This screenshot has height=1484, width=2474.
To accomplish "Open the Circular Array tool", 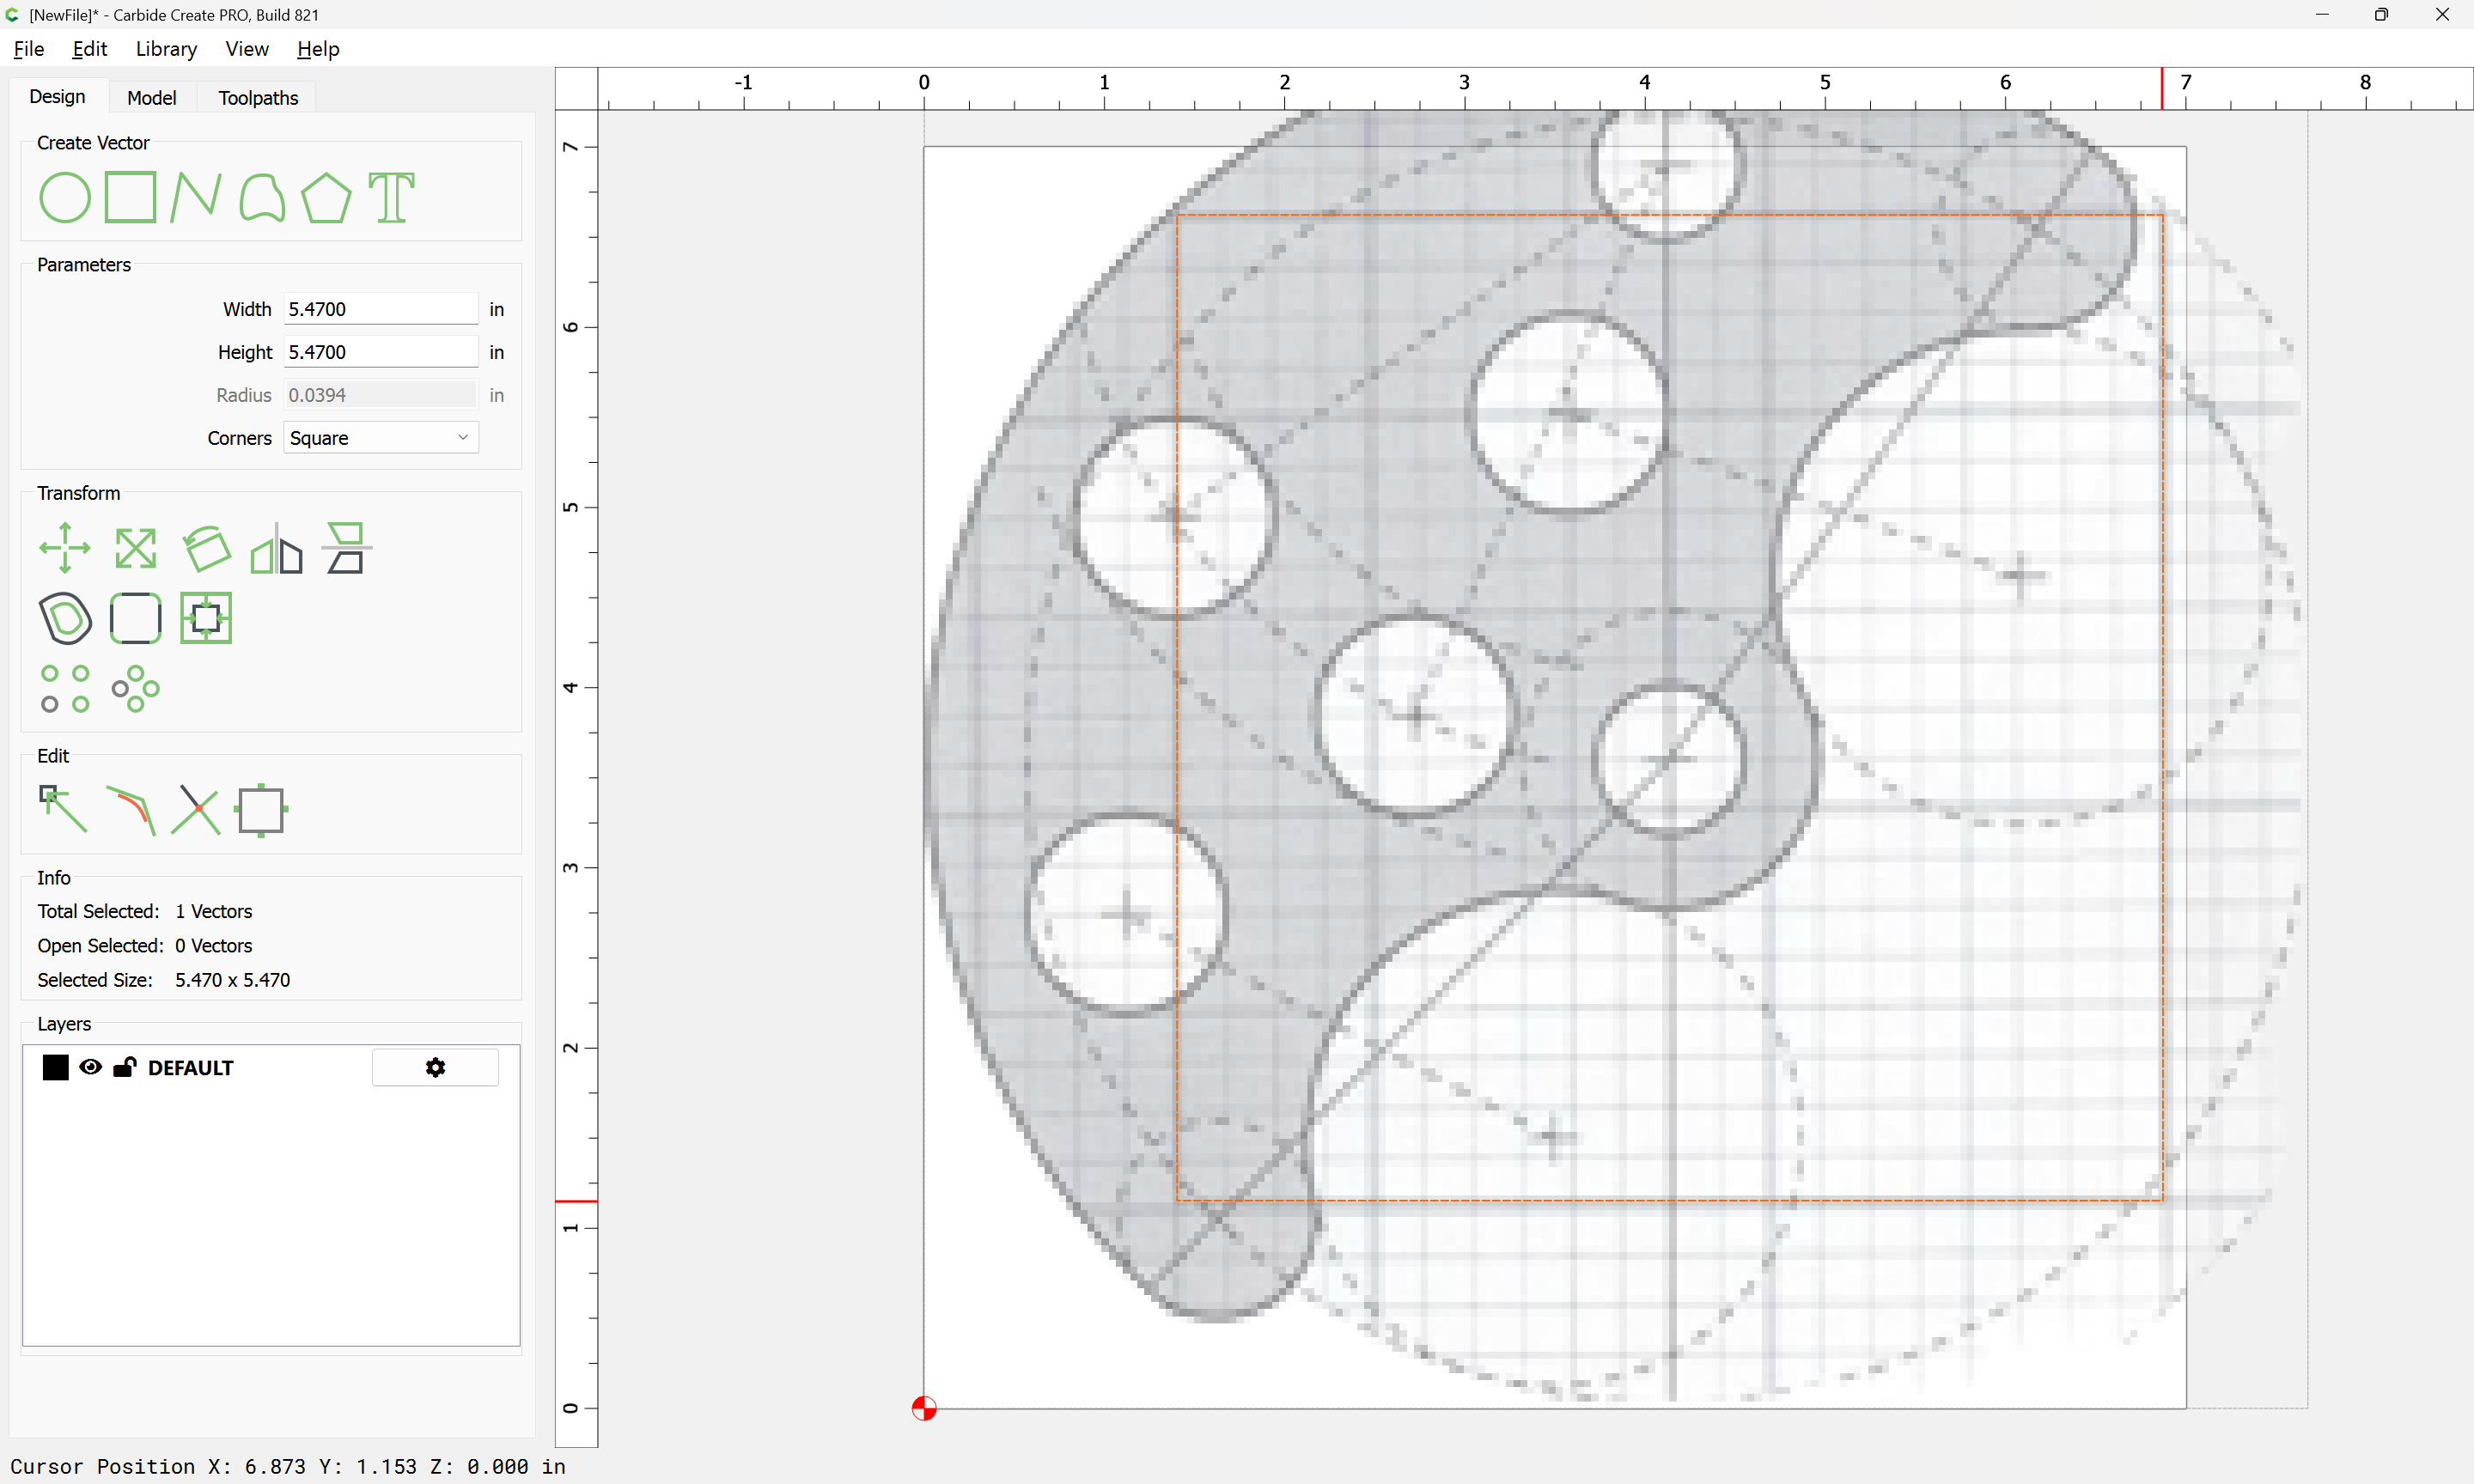I will click(136, 689).
